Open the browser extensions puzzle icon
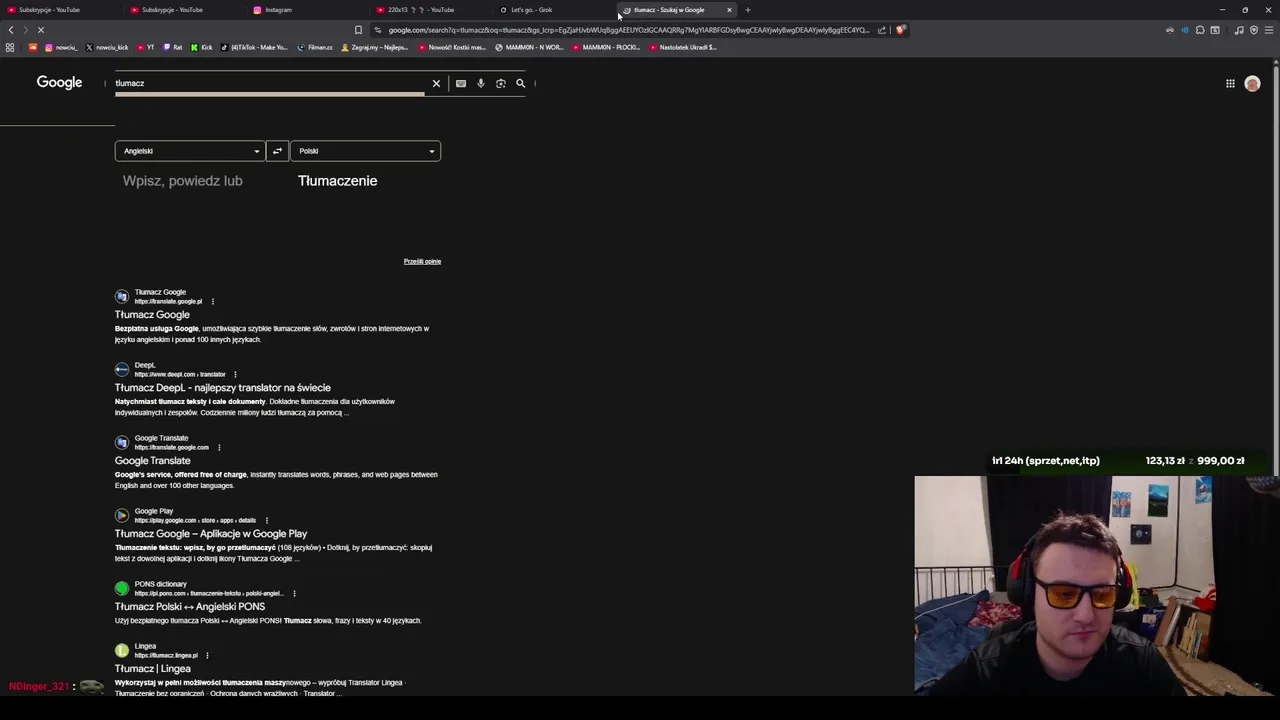The height and width of the screenshot is (720, 1280). point(1200,30)
